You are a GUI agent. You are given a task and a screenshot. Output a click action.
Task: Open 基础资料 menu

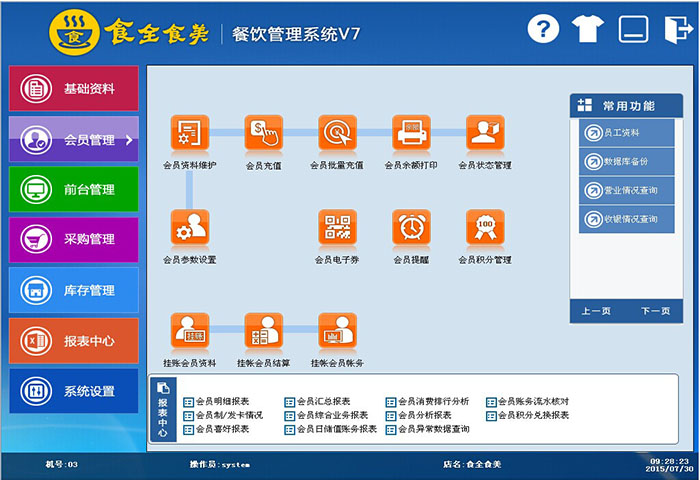pos(74,88)
